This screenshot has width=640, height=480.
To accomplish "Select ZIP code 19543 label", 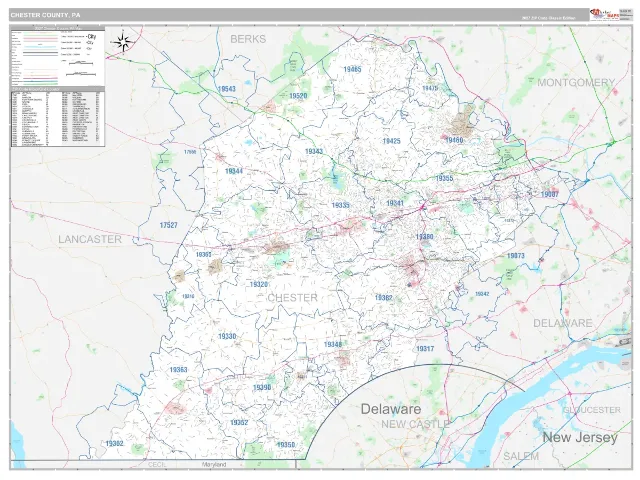I will (227, 89).
